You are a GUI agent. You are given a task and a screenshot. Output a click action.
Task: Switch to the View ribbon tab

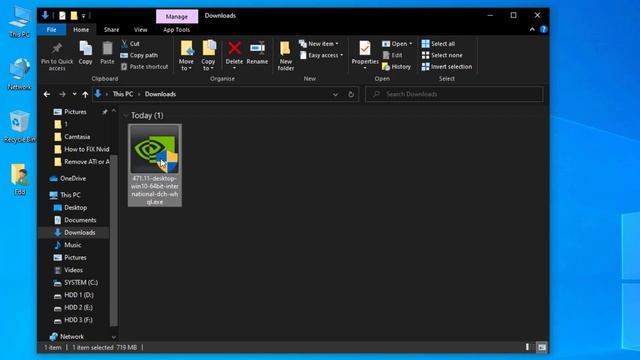140,29
